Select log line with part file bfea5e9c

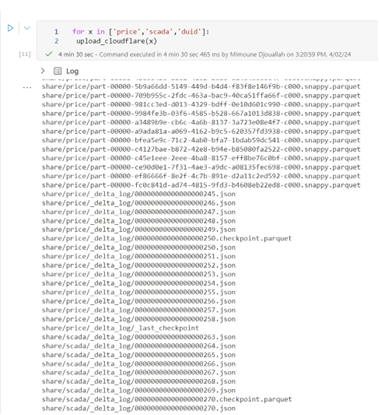click(x=201, y=140)
